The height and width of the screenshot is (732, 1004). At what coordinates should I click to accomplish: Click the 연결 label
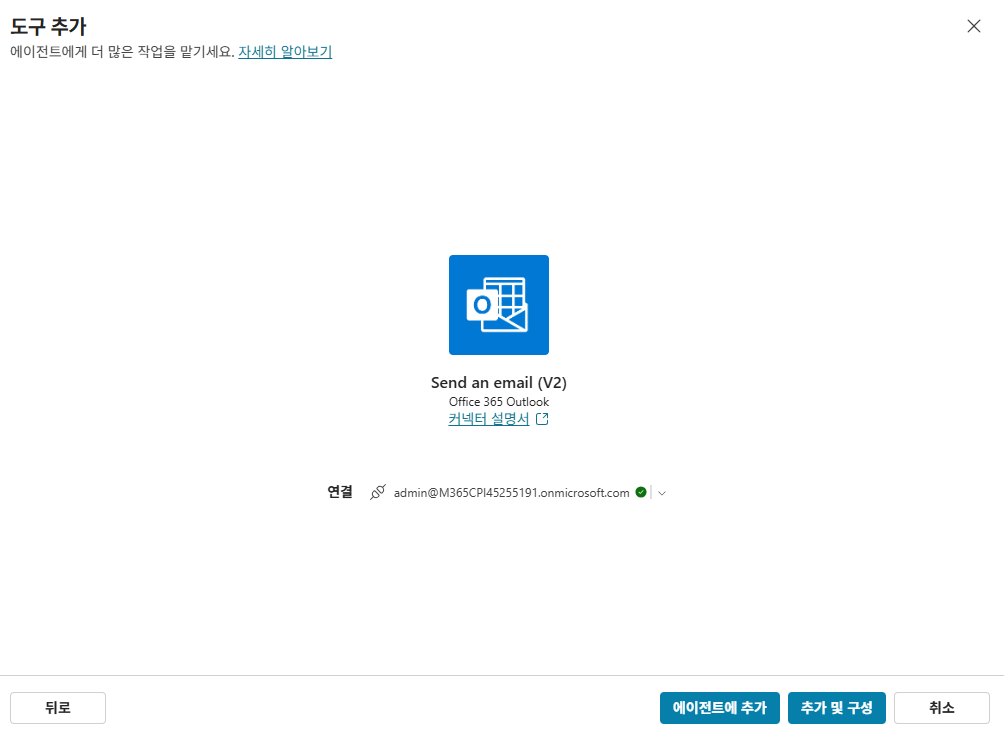pos(340,492)
